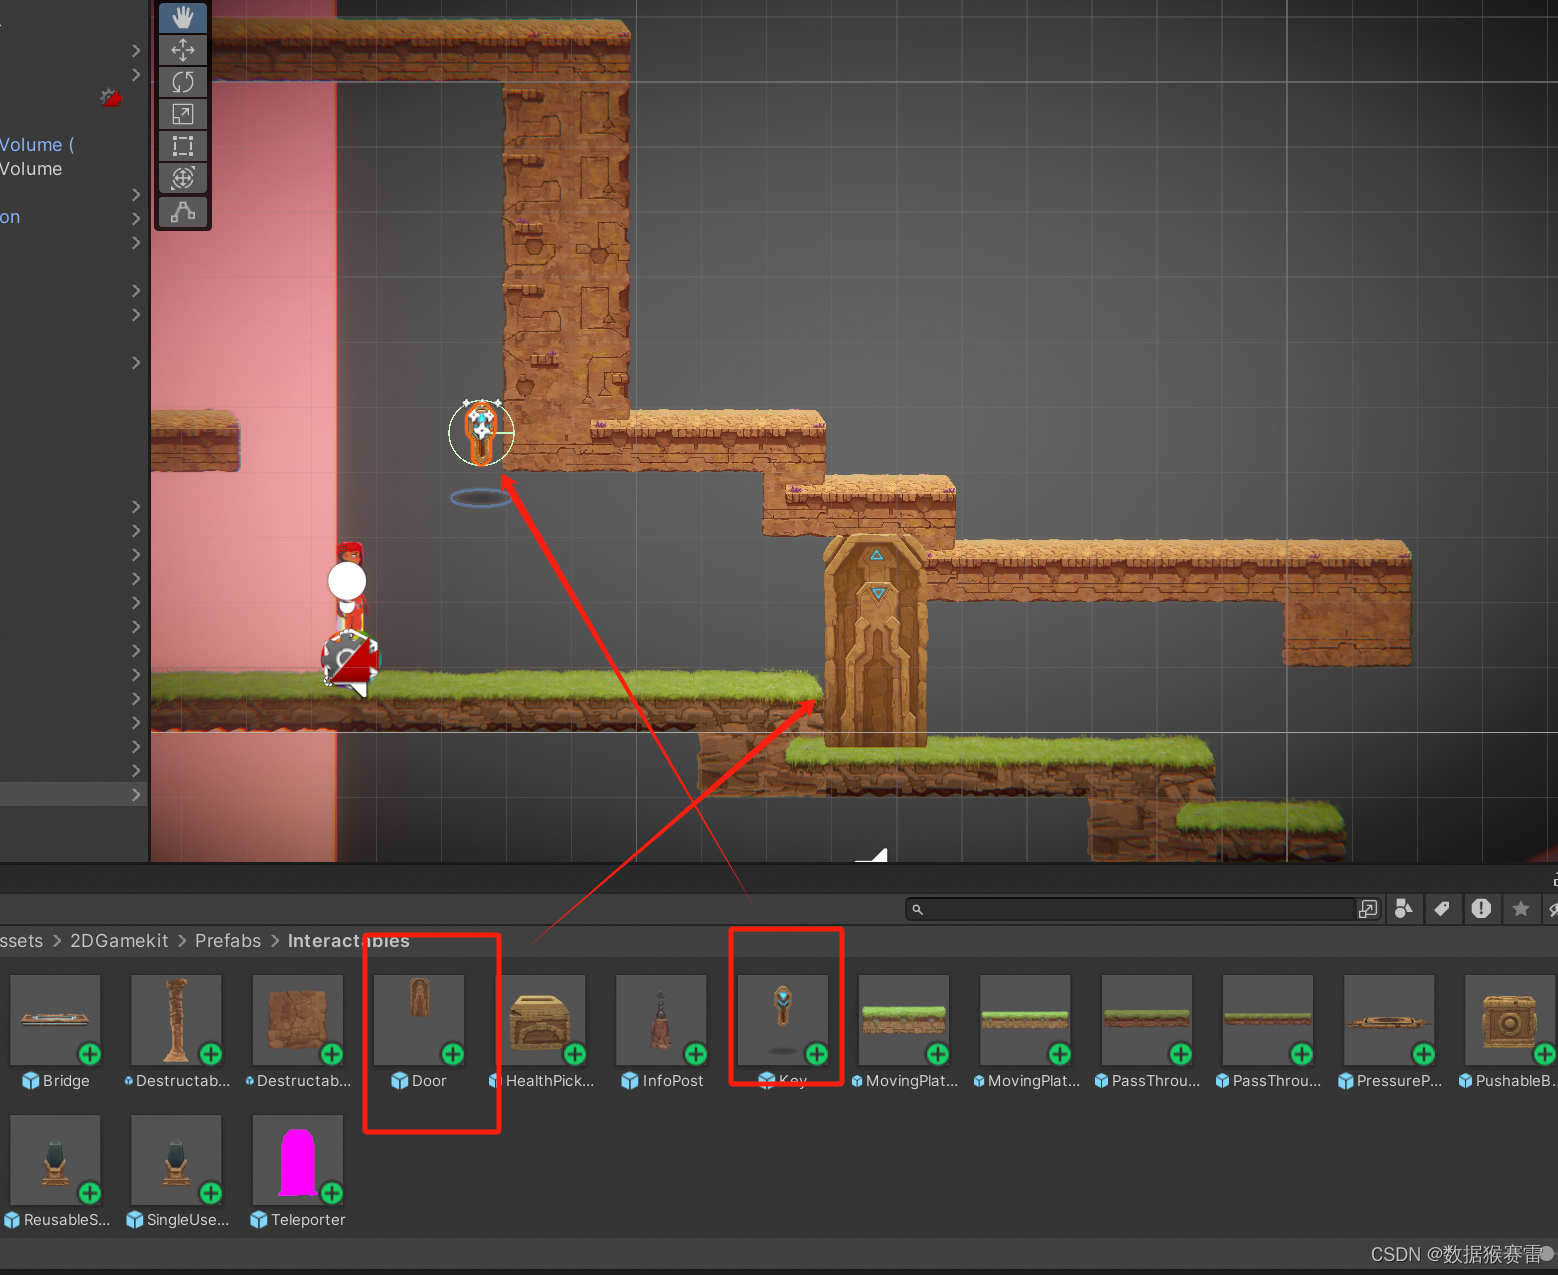This screenshot has width=1558, height=1275.
Task: Click the red gear error icon
Action: click(x=110, y=97)
